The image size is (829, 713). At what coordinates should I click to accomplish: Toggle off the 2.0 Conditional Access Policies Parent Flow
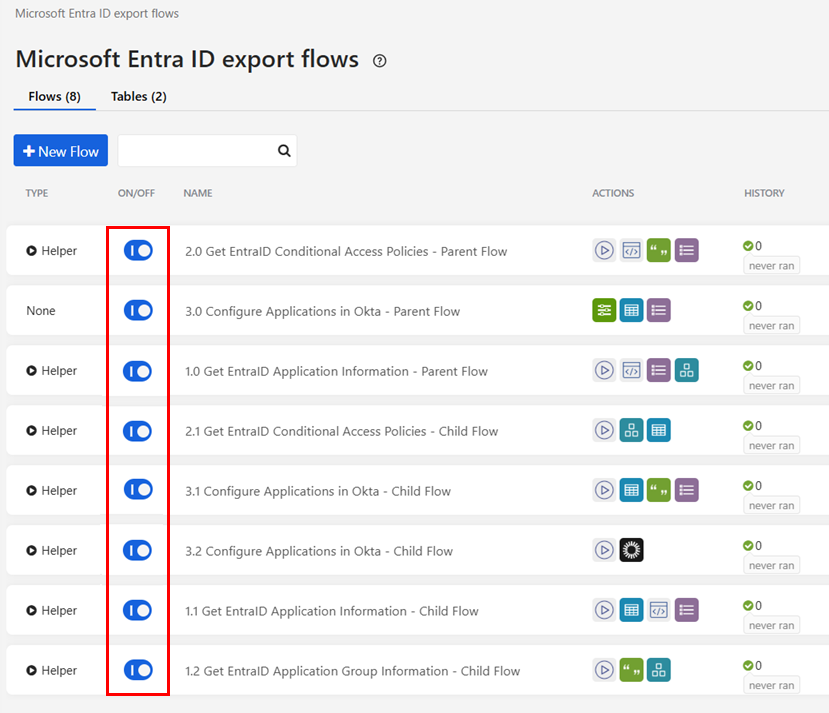point(138,251)
